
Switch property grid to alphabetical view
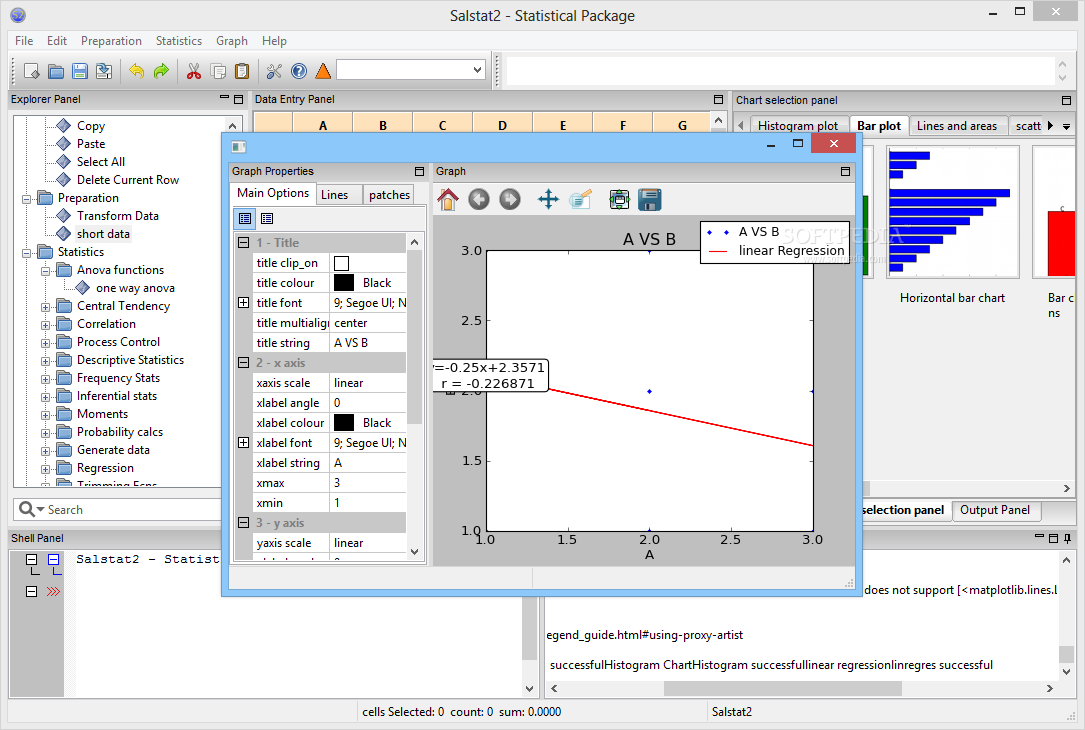pos(267,219)
